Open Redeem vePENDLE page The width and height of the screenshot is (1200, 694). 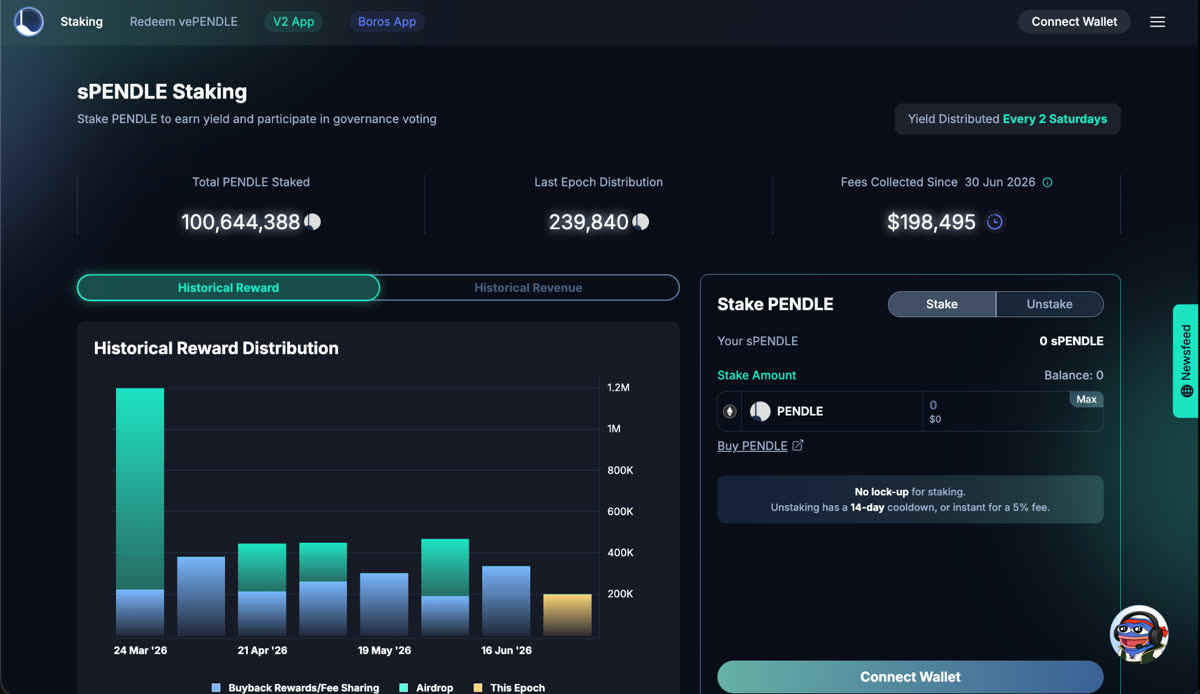click(184, 21)
